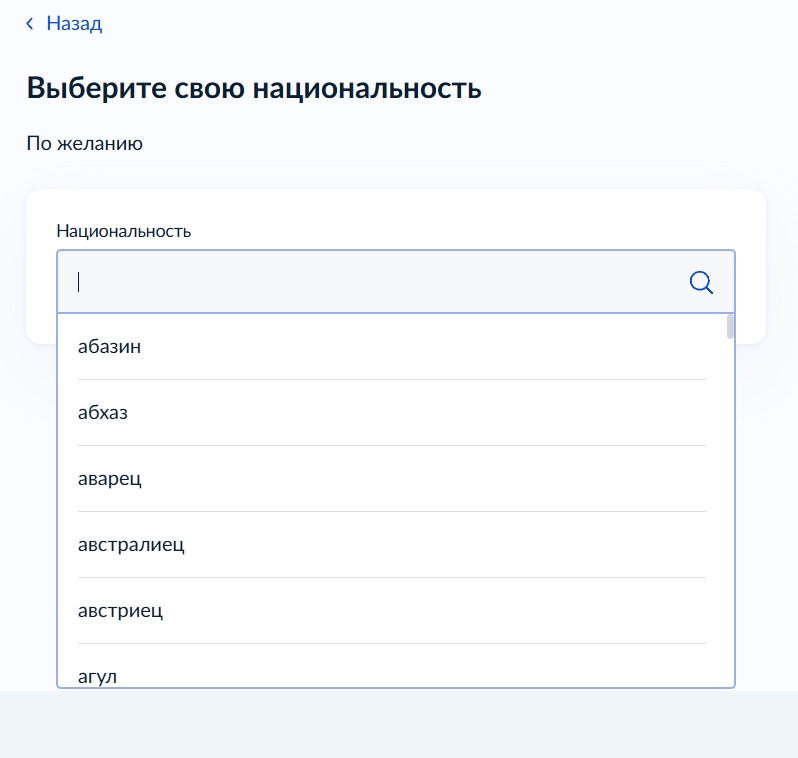The image size is (798, 758).
Task: Click the partially visible агул option
Action: (x=98, y=676)
